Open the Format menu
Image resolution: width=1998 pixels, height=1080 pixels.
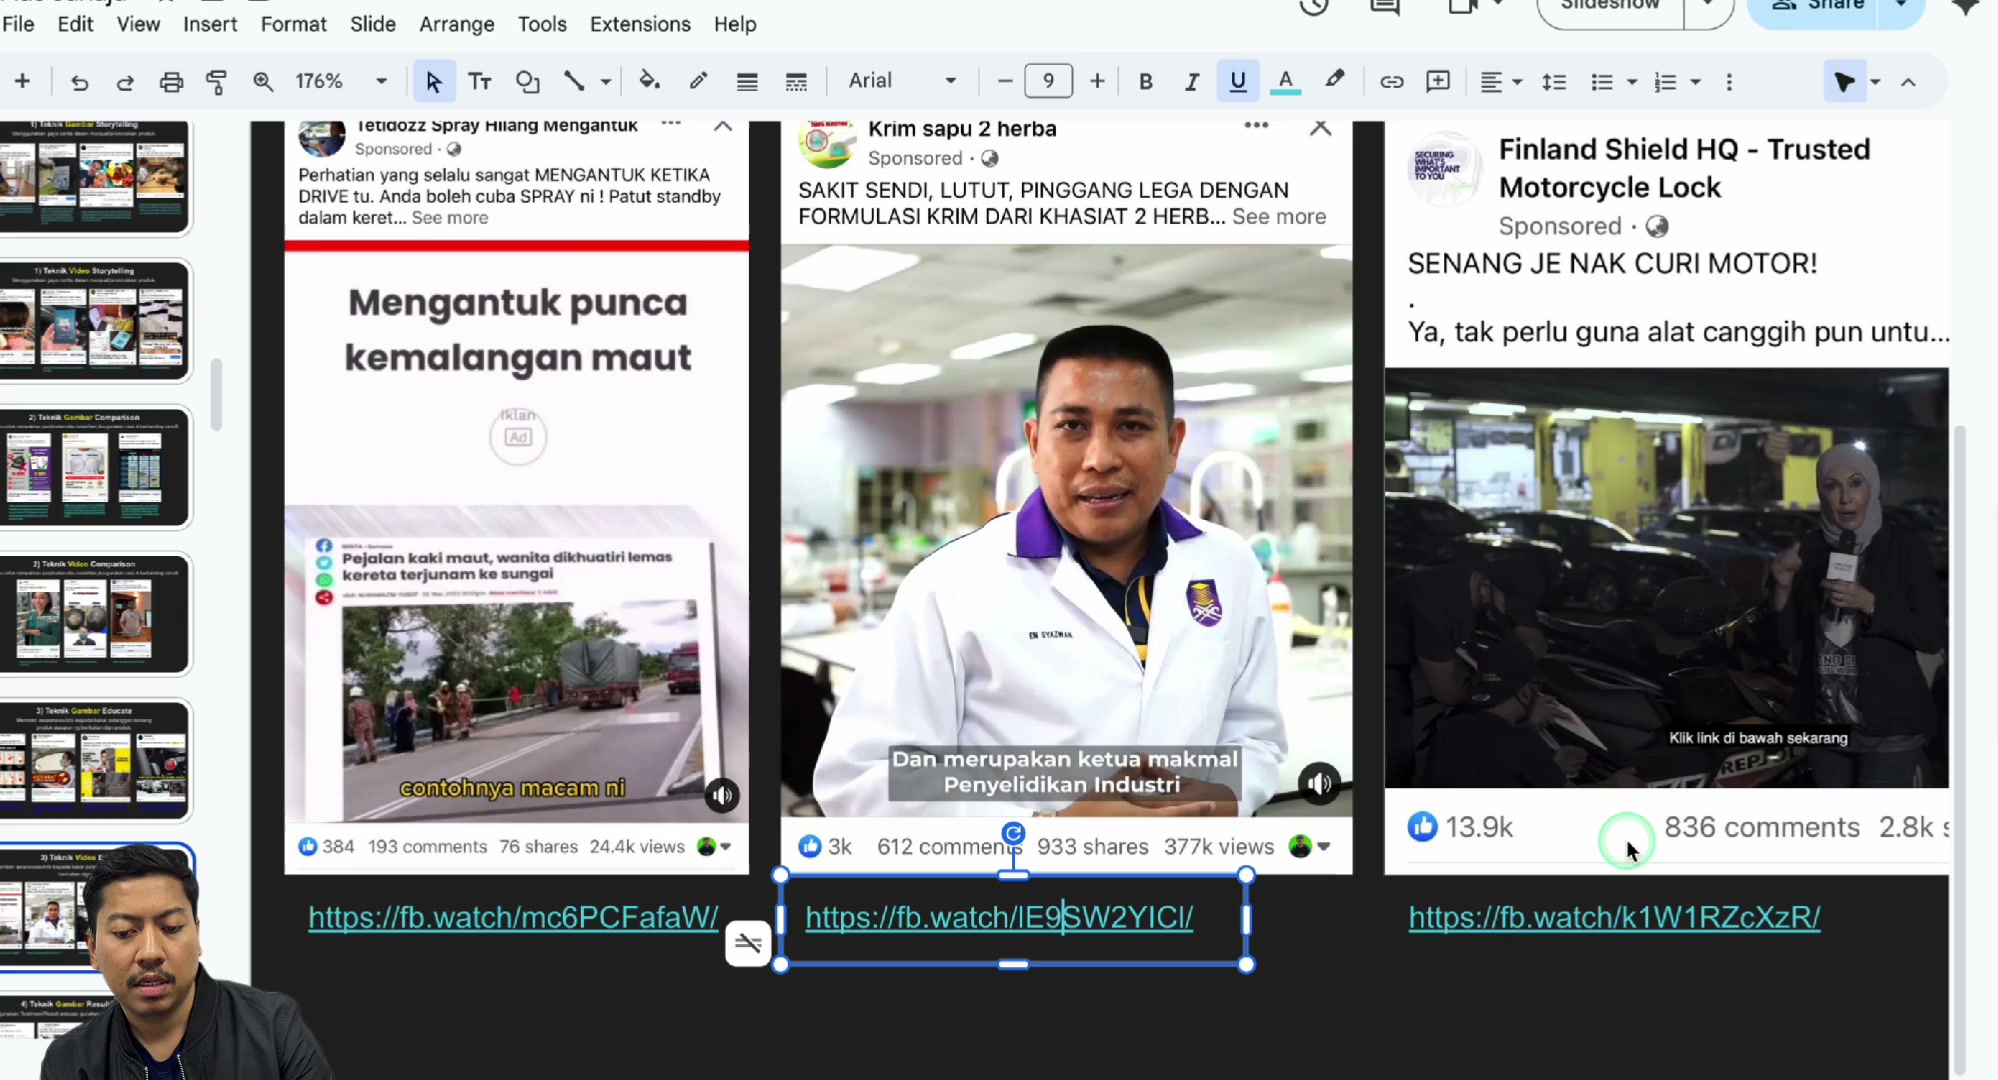(x=293, y=24)
